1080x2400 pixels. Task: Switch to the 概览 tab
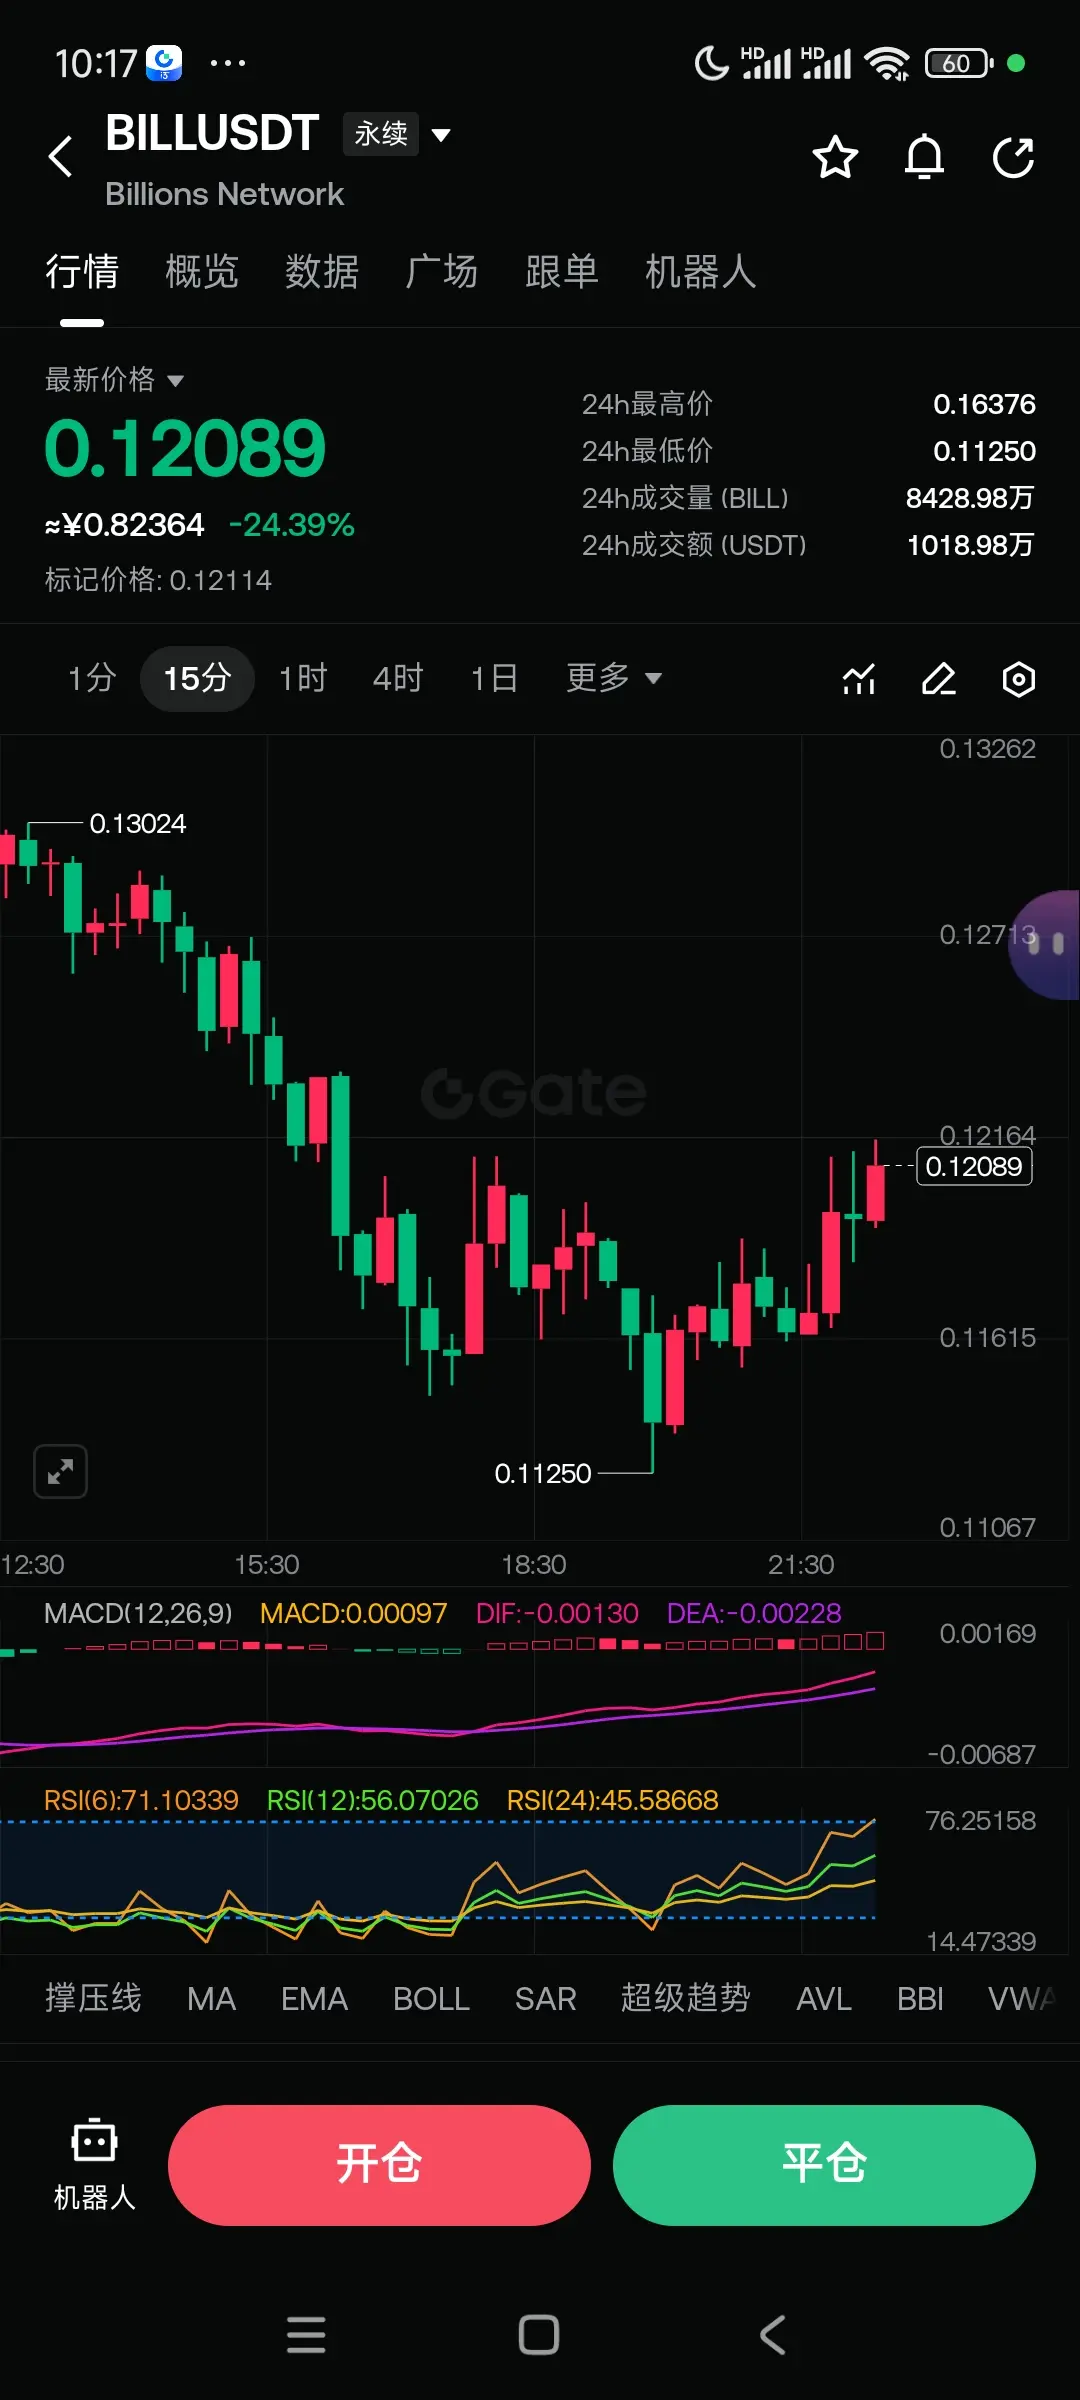click(x=202, y=272)
